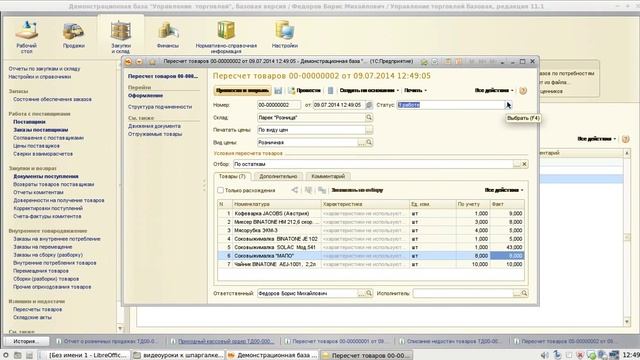
Task: Click the Заполнить по отбору button
Action: [x=357, y=190]
